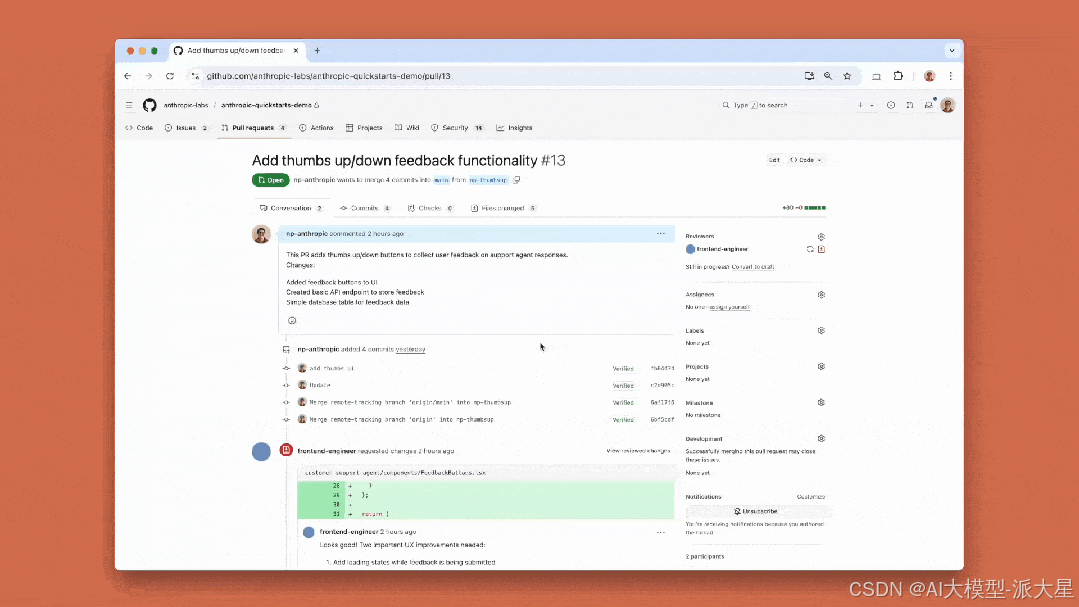1079x607 pixels.
Task: Switch to the Code repository tab
Action: 140,128
